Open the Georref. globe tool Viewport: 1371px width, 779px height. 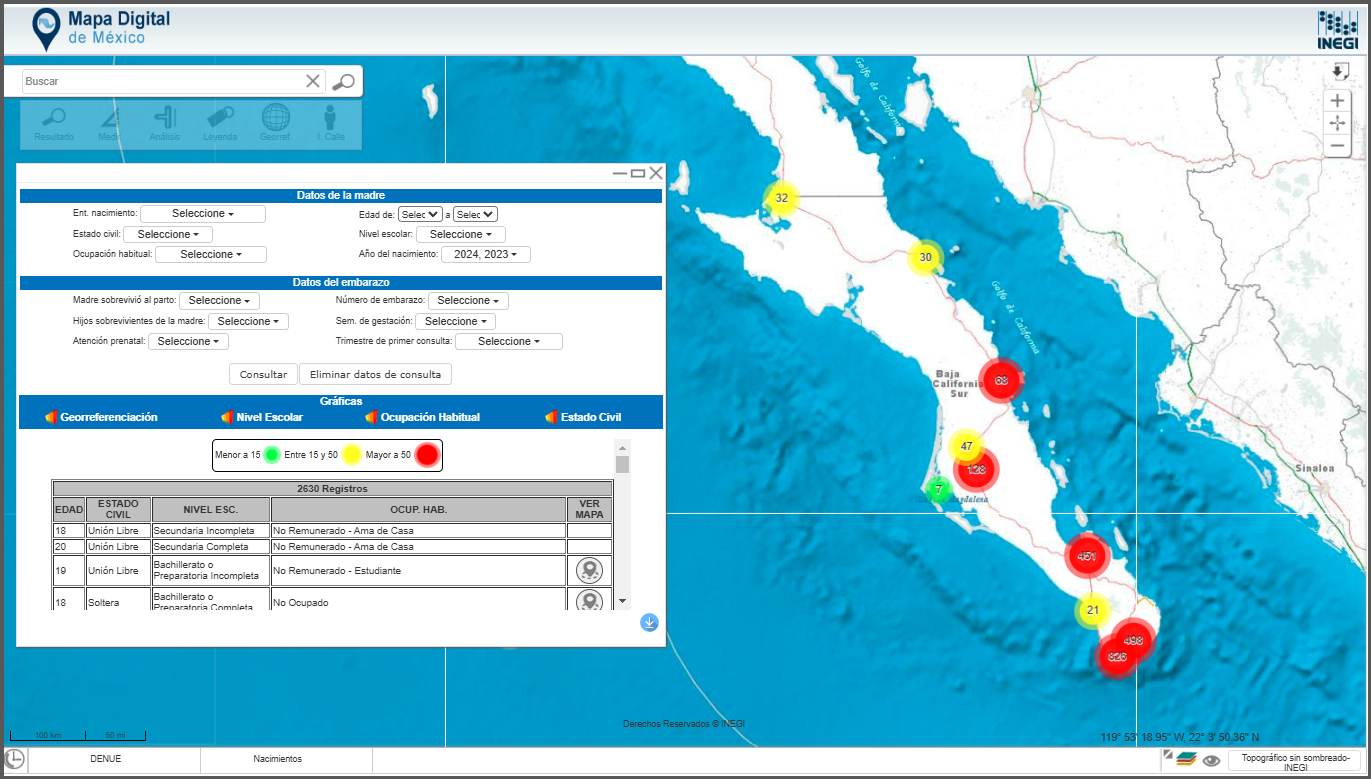point(275,123)
